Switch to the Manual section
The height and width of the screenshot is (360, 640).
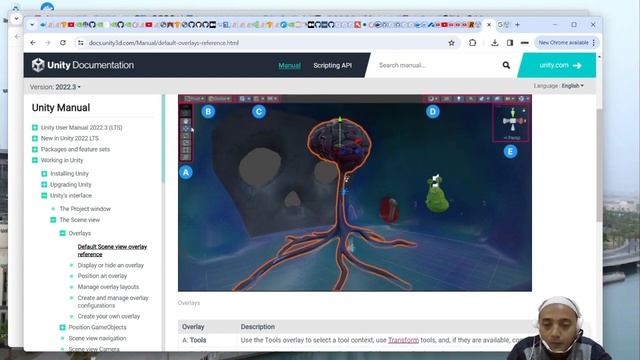pyautogui.click(x=289, y=65)
